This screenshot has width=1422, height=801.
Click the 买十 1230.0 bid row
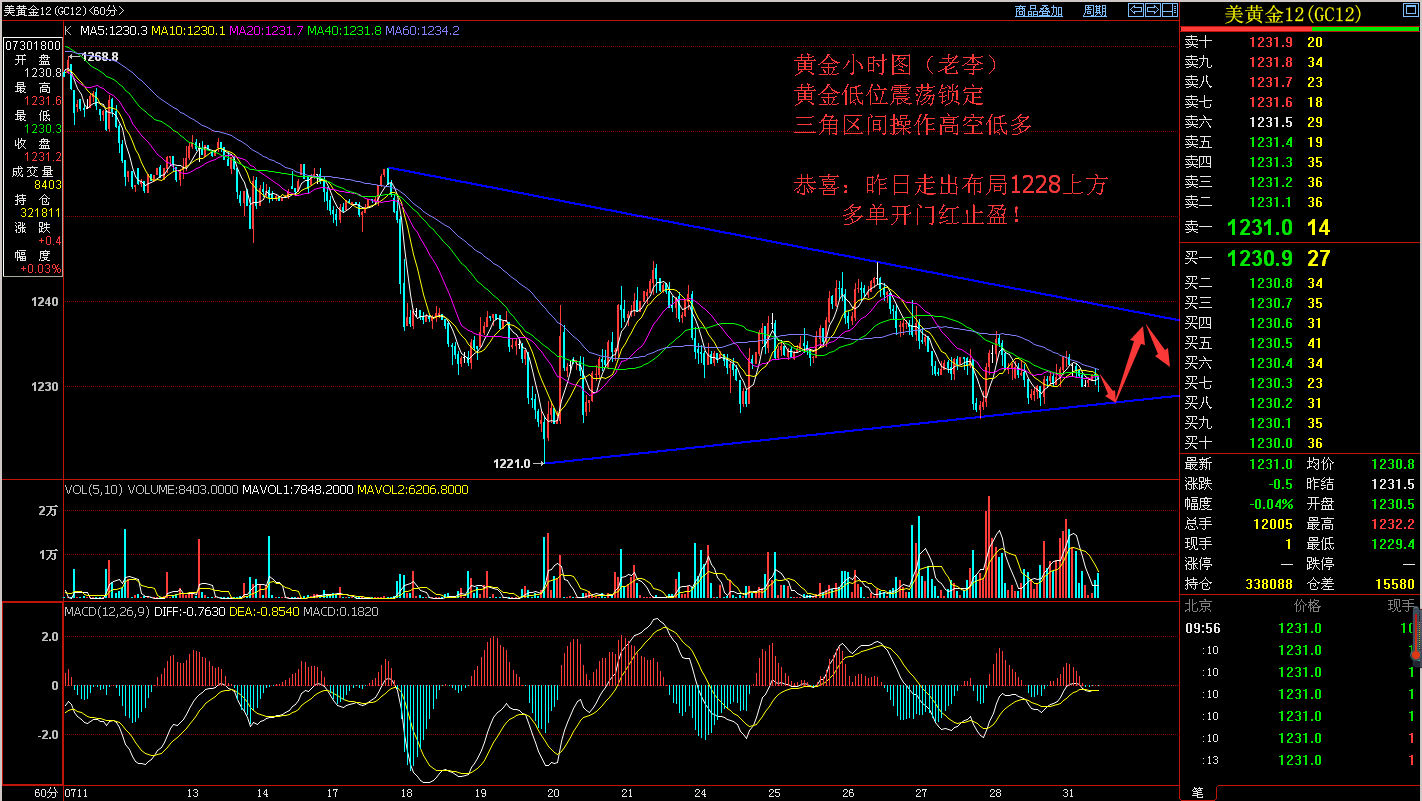[x=1300, y=443]
